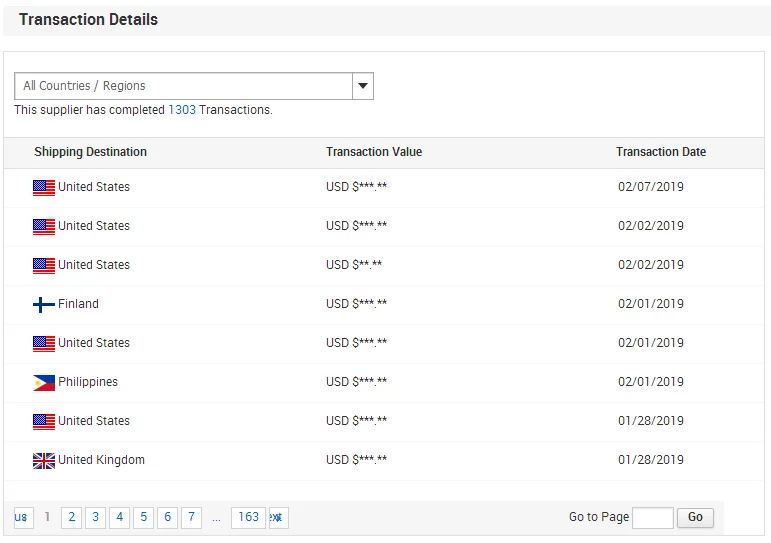This screenshot has height=543, width=771.
Task: Click the date in the Philippines row
Action: pos(651,382)
